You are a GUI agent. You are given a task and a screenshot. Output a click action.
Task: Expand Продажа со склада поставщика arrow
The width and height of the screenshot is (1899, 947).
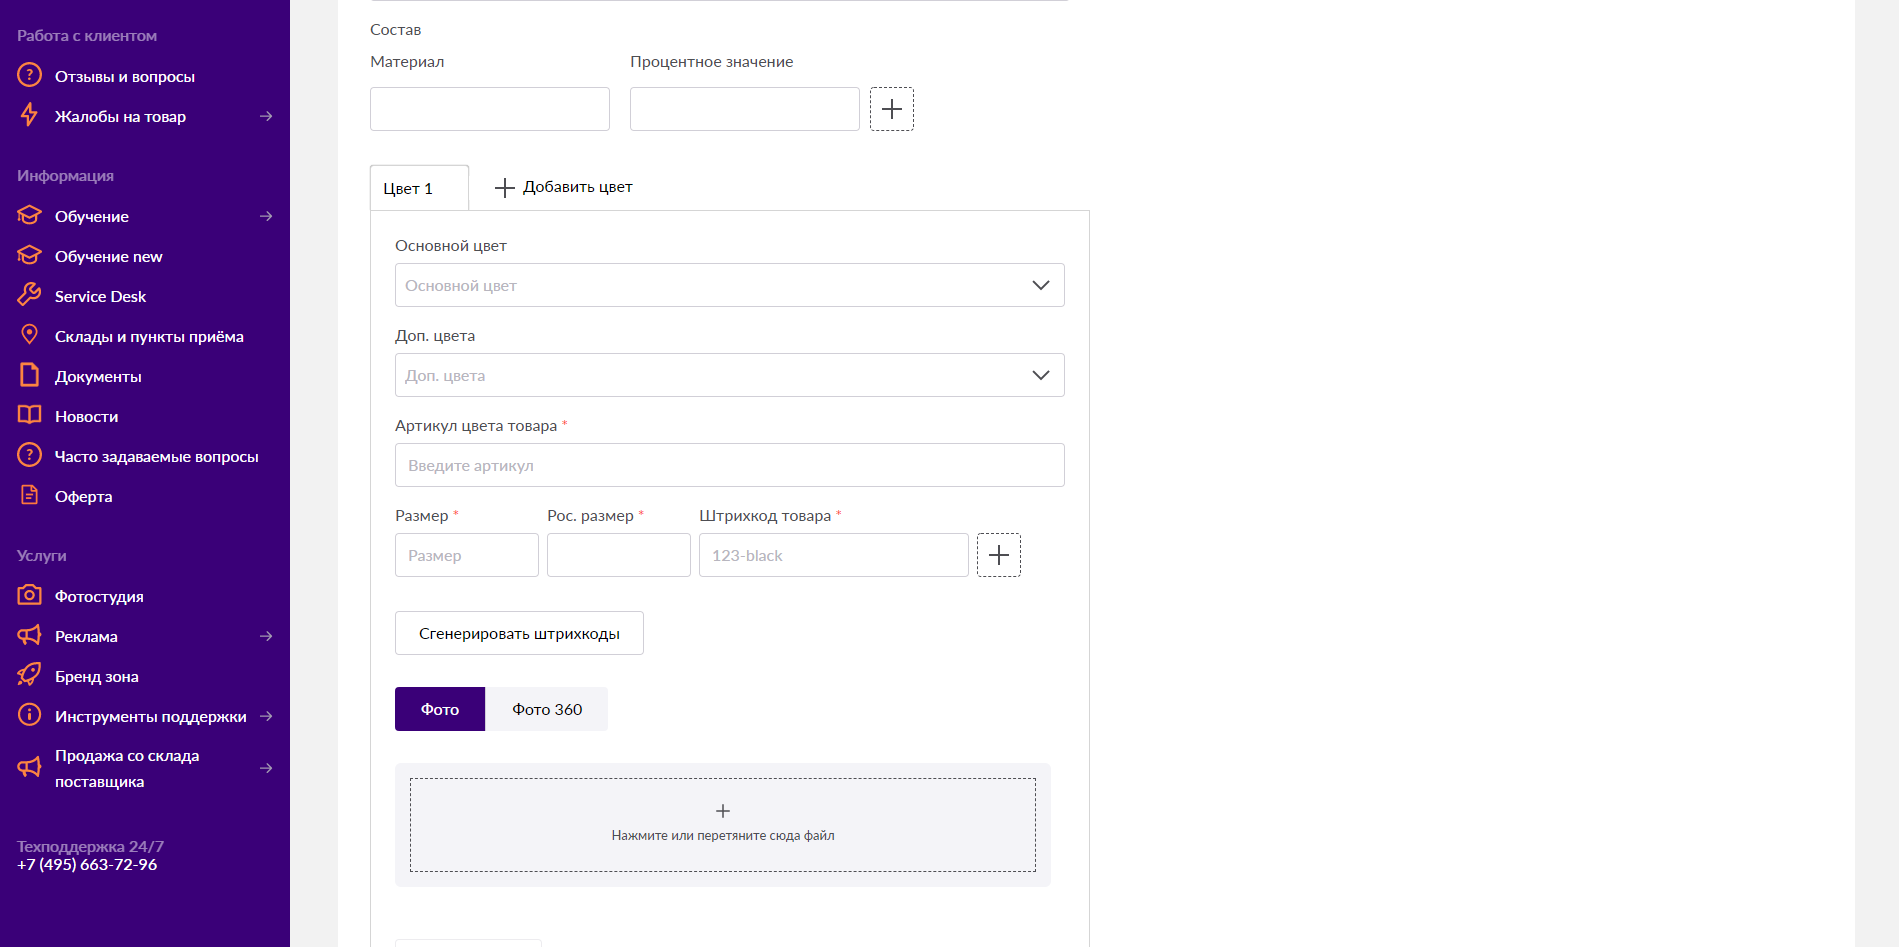click(266, 768)
